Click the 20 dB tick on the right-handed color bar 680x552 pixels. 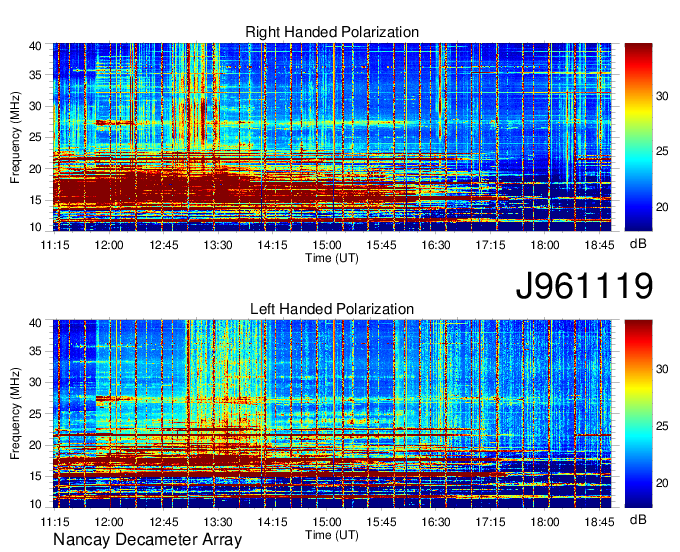pos(662,207)
